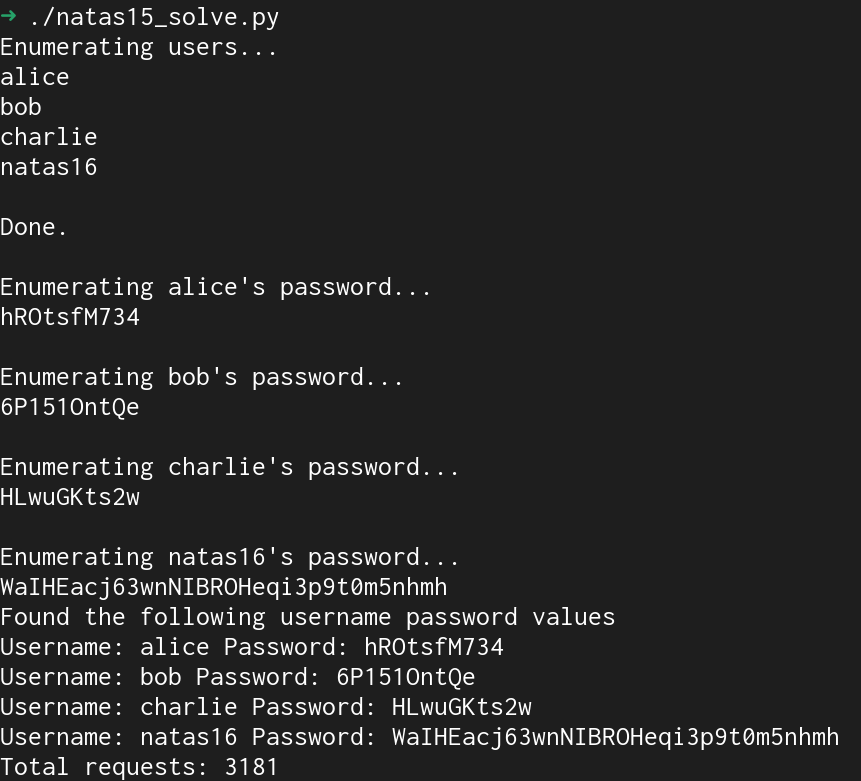Click the 'Enumerating users...' line

[x=139, y=47]
